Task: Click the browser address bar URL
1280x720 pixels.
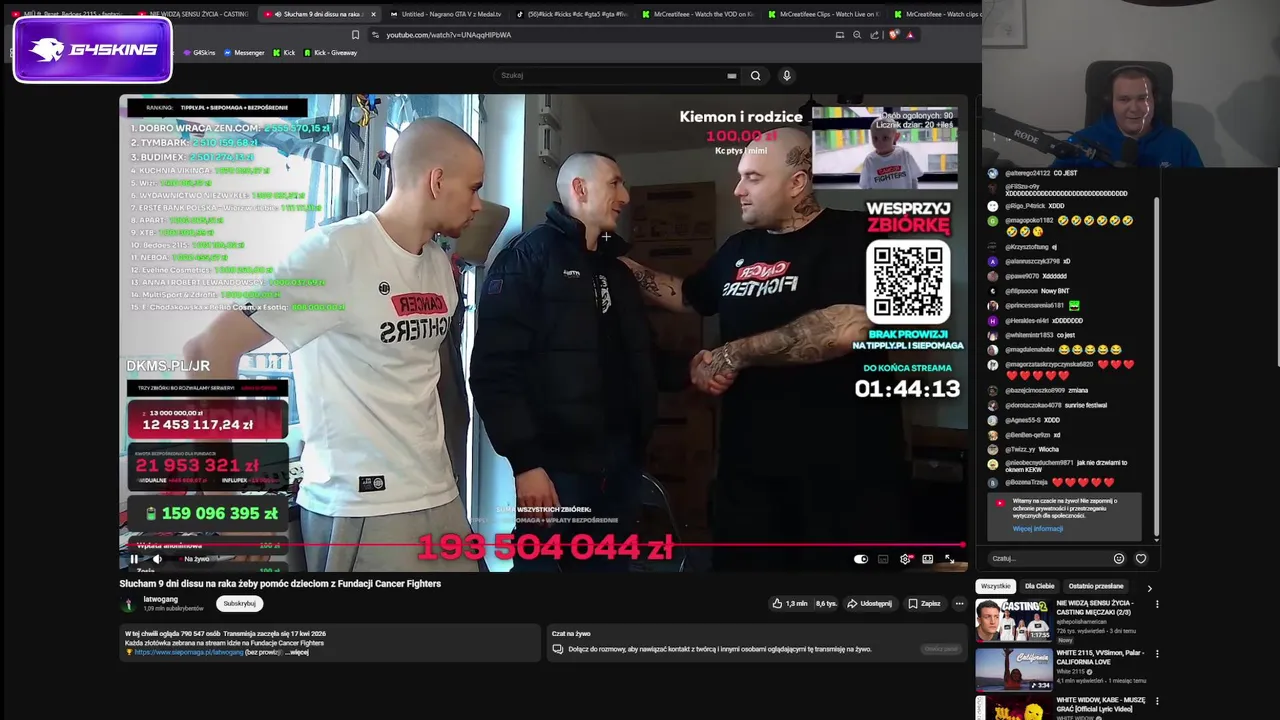Action: point(448,35)
